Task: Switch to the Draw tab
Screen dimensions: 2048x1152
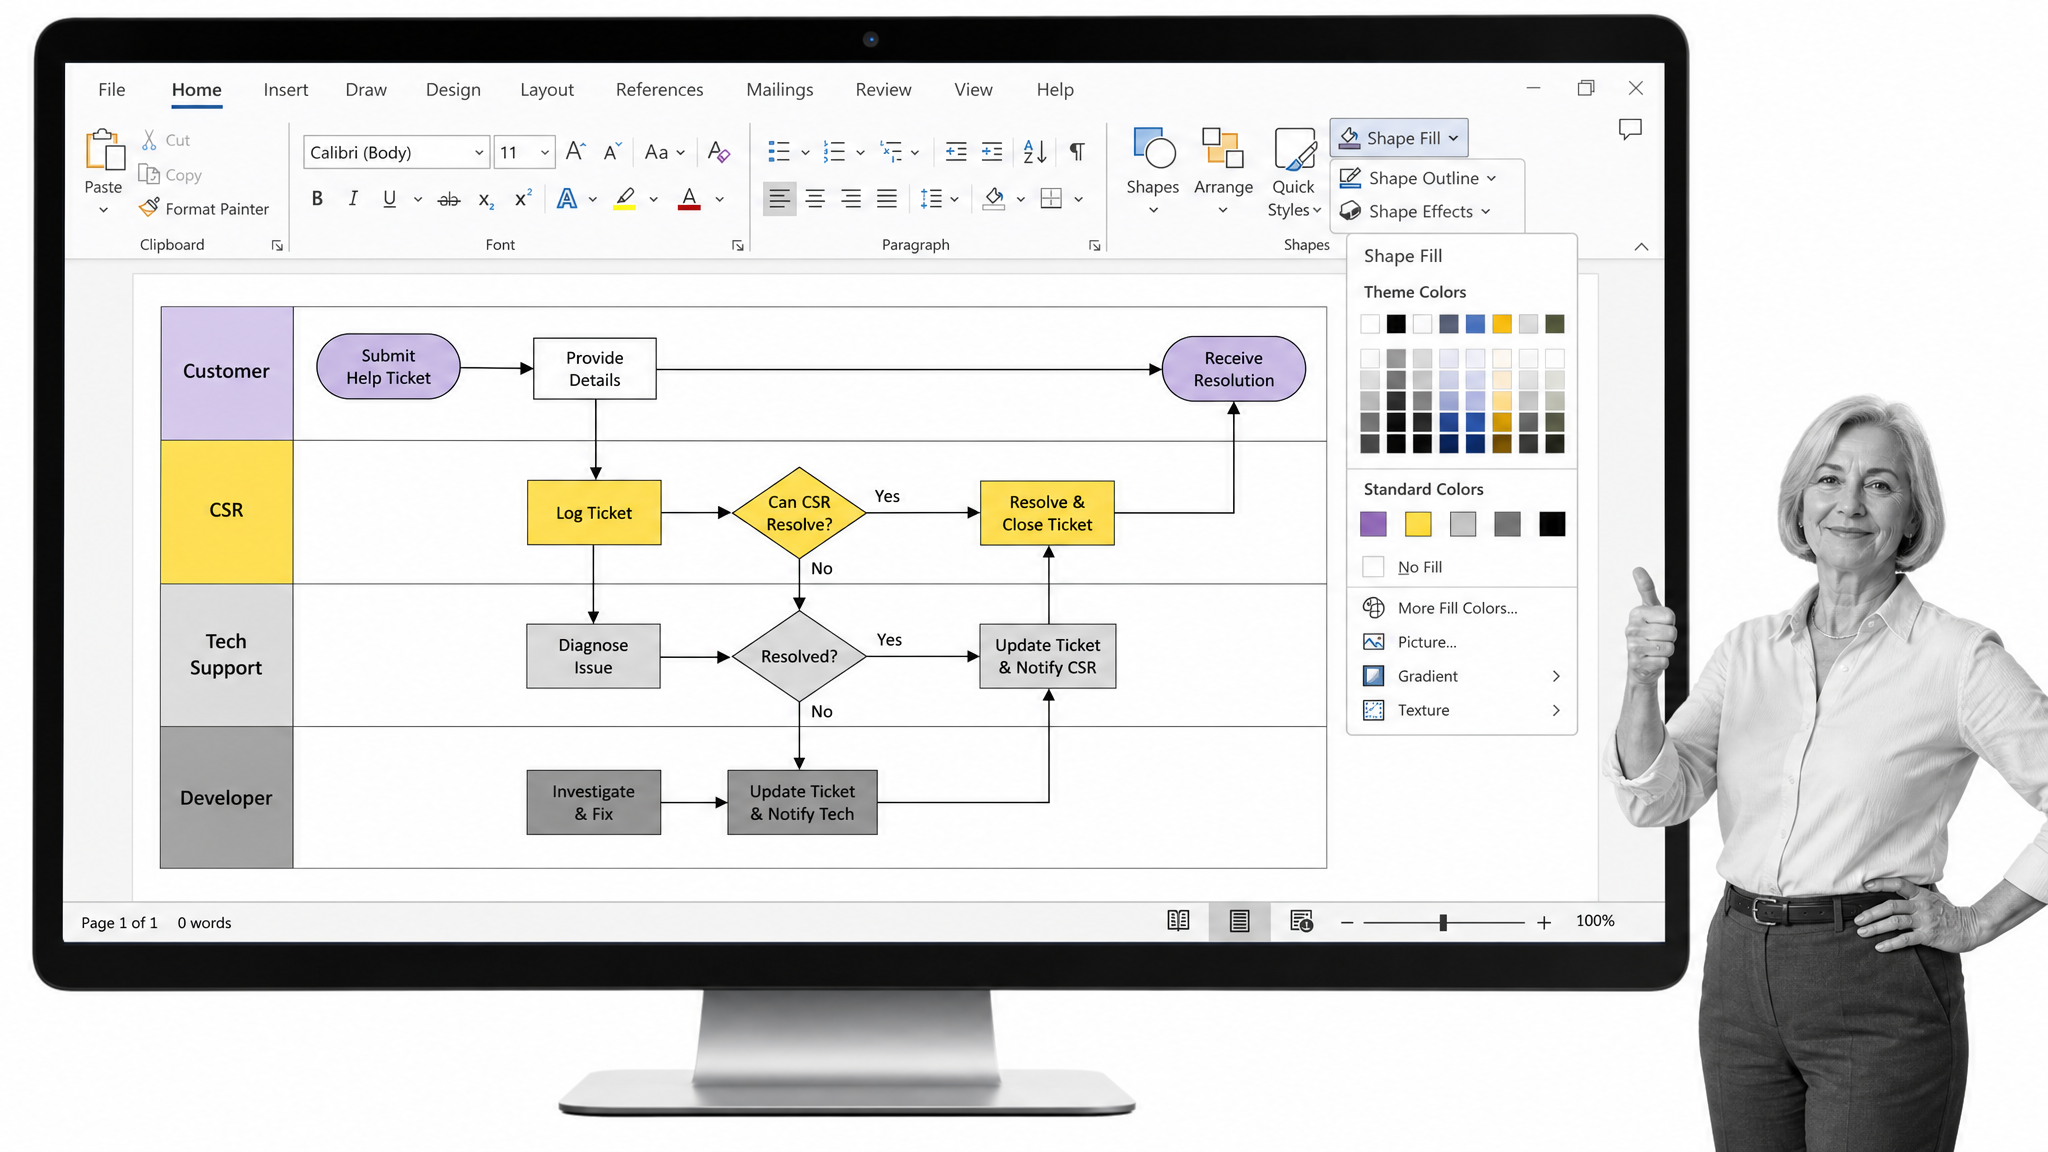Action: (x=366, y=90)
